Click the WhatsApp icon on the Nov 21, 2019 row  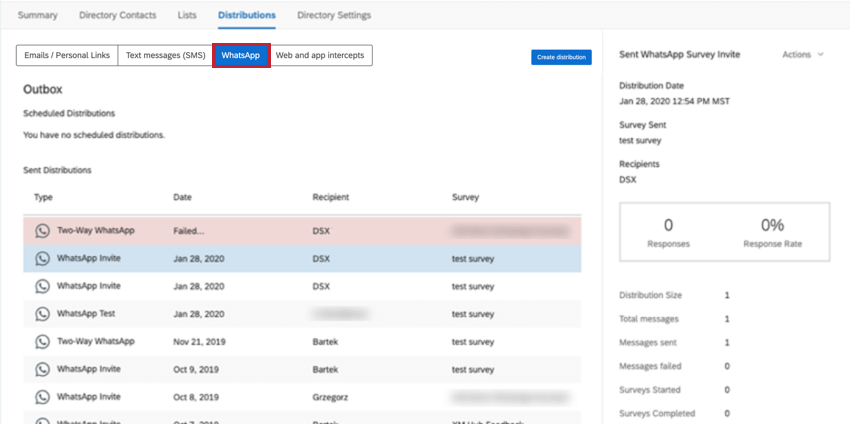[42, 342]
